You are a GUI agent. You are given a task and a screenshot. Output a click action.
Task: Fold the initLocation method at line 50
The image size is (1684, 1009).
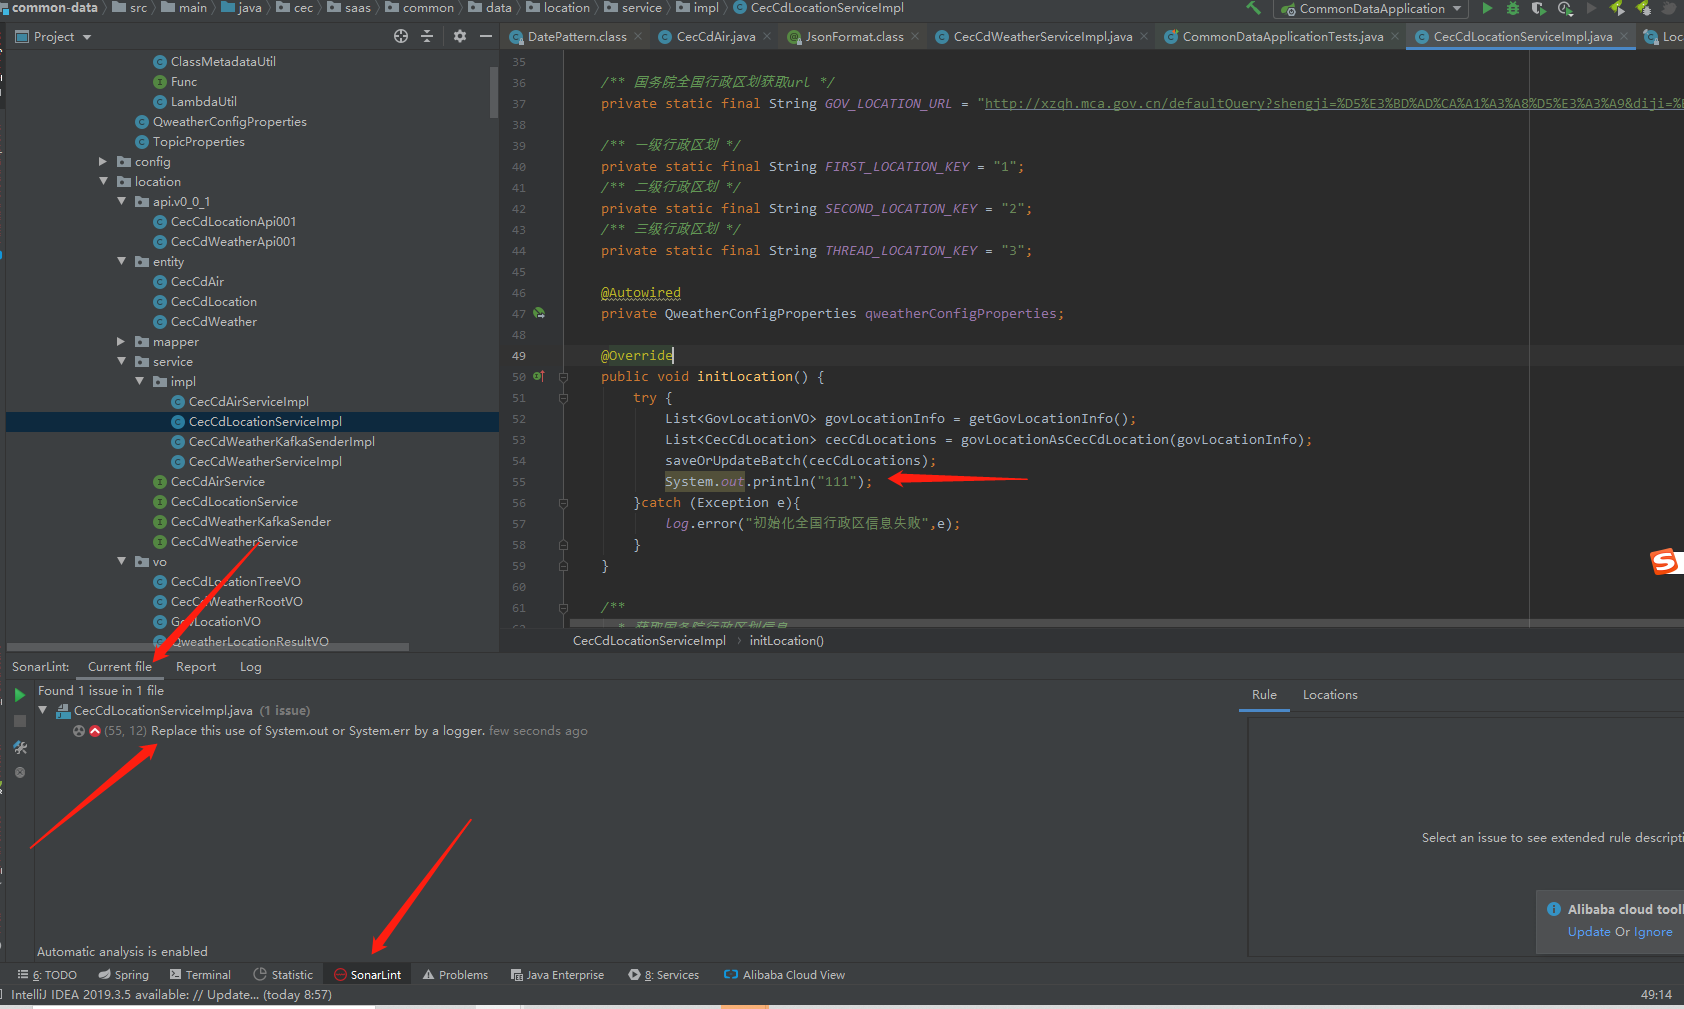coord(563,377)
